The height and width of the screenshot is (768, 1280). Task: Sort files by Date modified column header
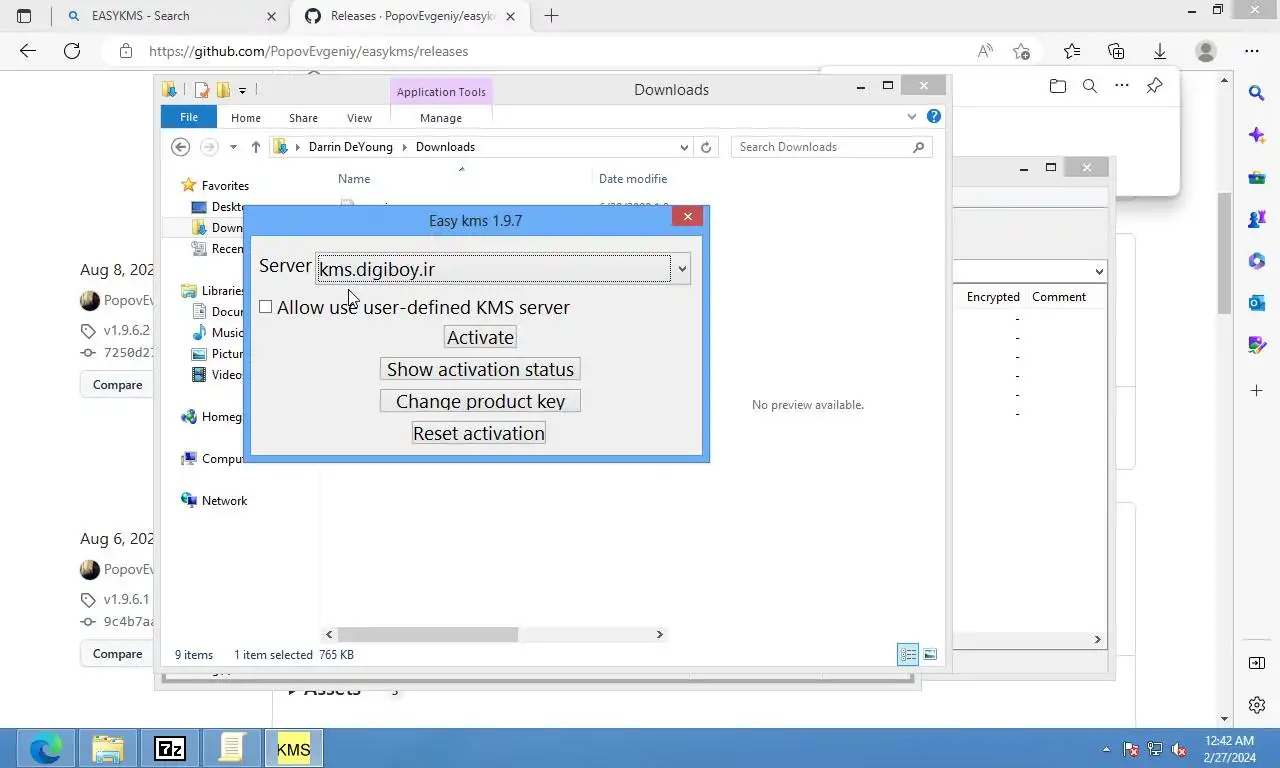[633, 179]
